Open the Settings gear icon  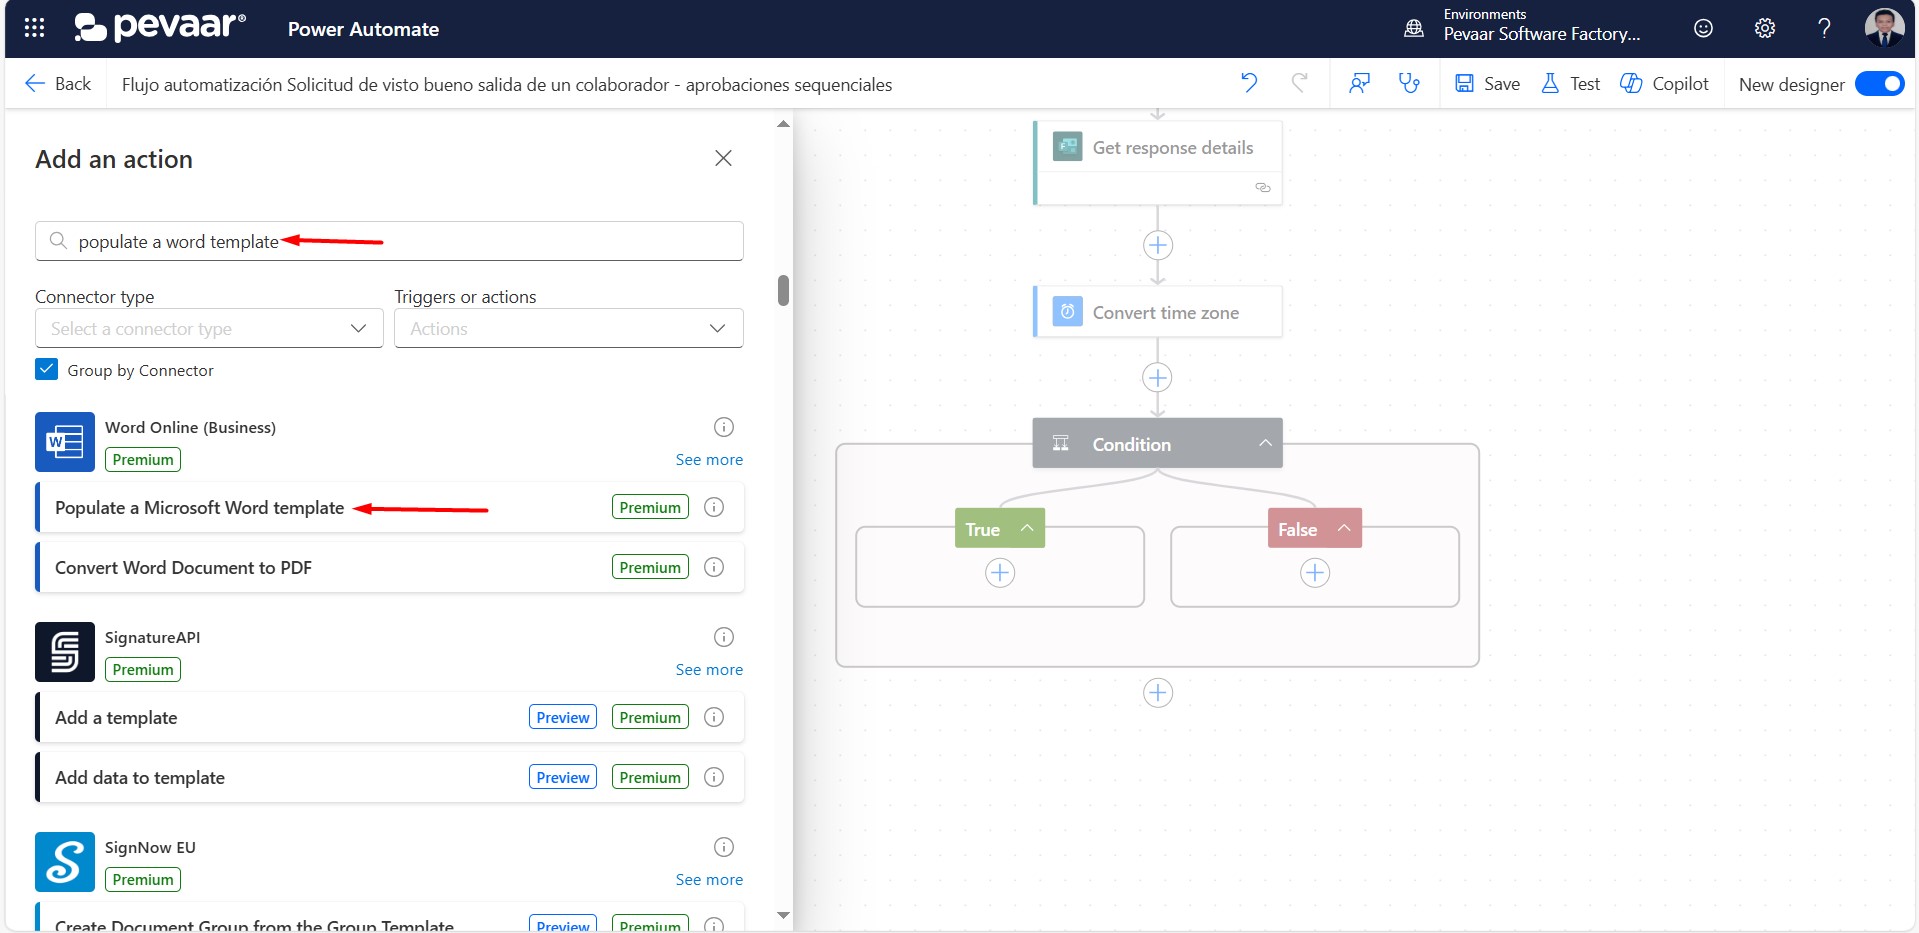[x=1765, y=28]
